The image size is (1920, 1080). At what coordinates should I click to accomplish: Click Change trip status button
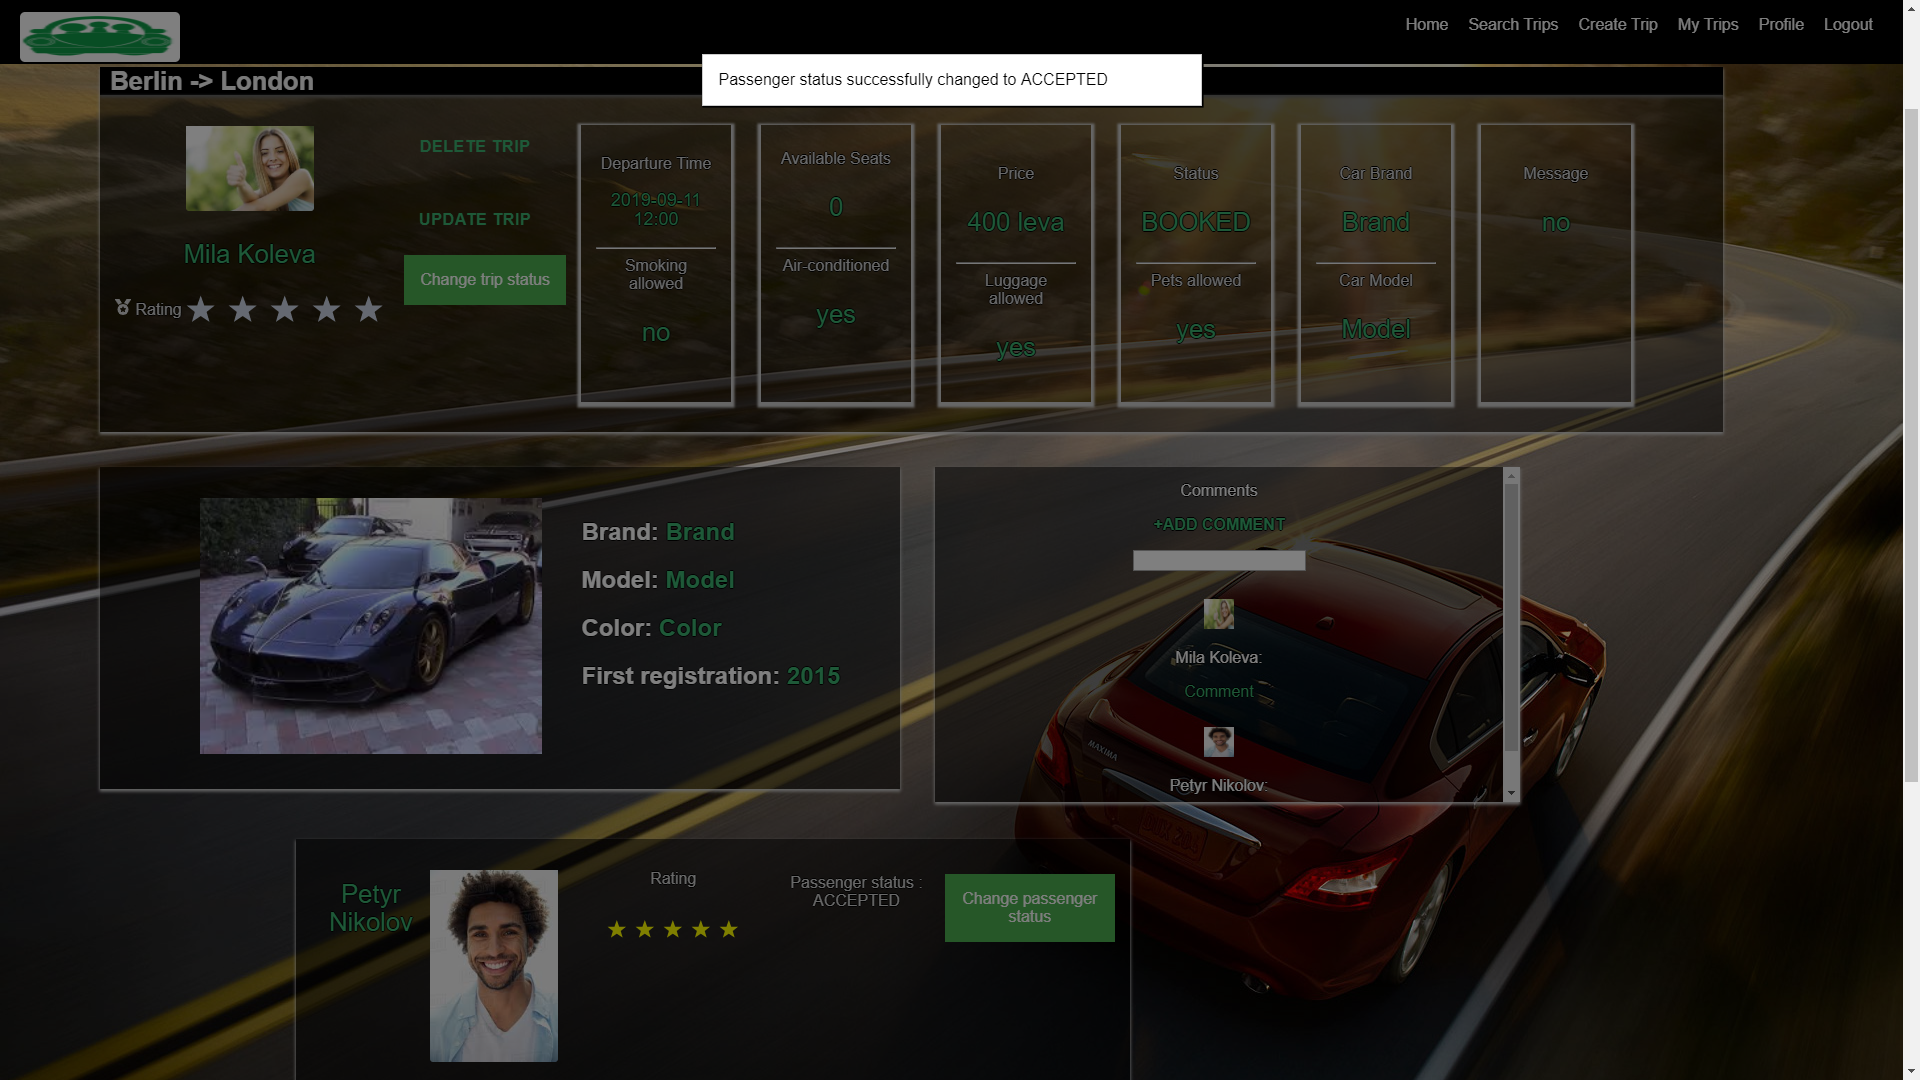click(x=485, y=280)
